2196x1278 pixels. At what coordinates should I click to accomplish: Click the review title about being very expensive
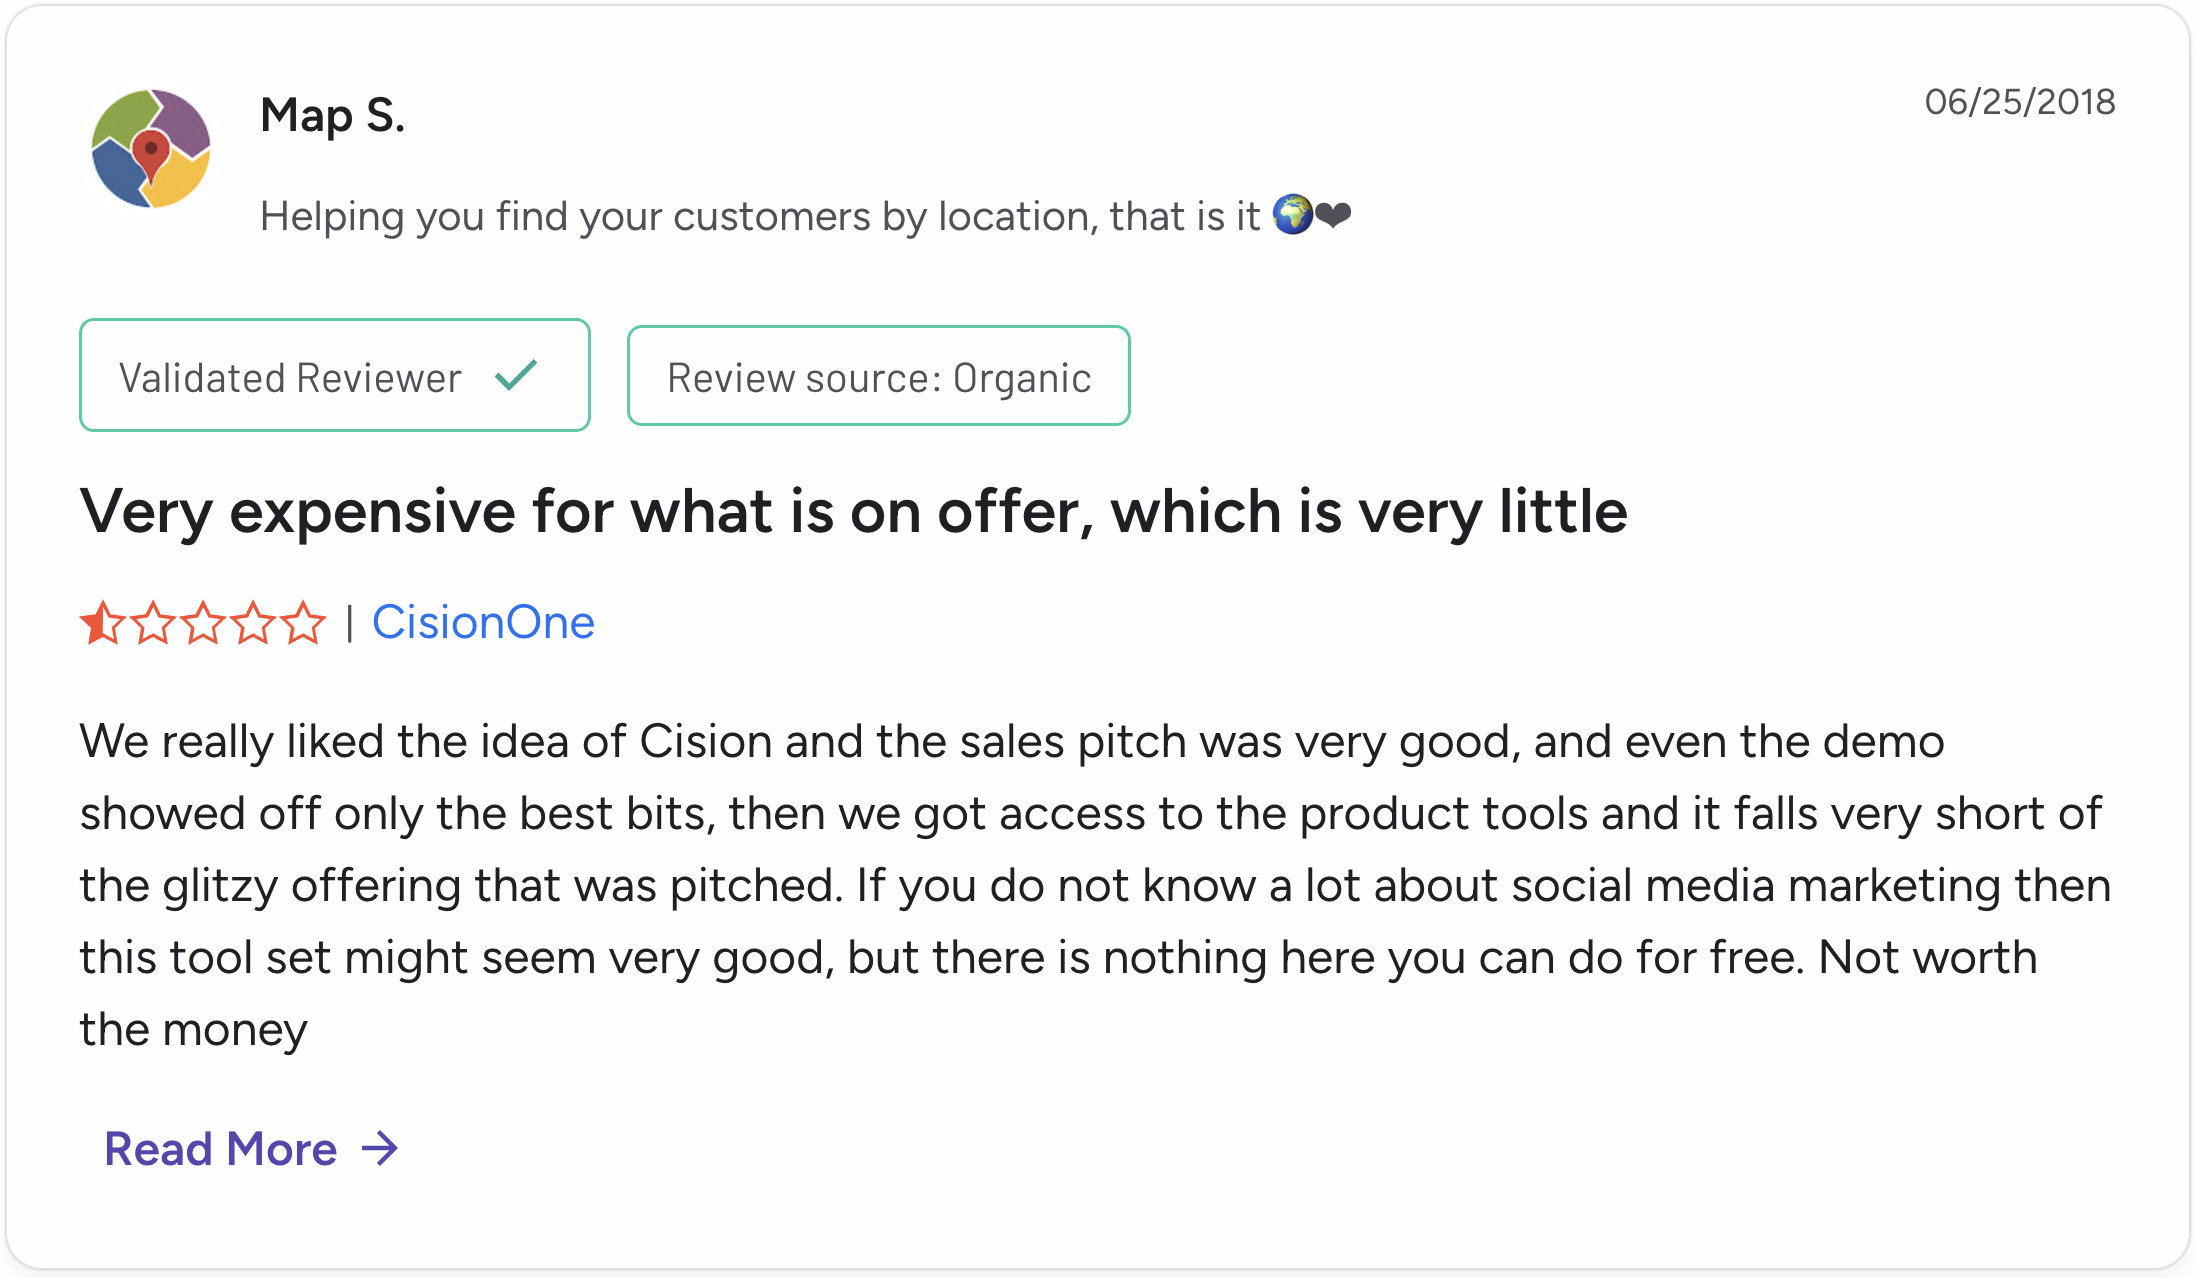(x=854, y=512)
